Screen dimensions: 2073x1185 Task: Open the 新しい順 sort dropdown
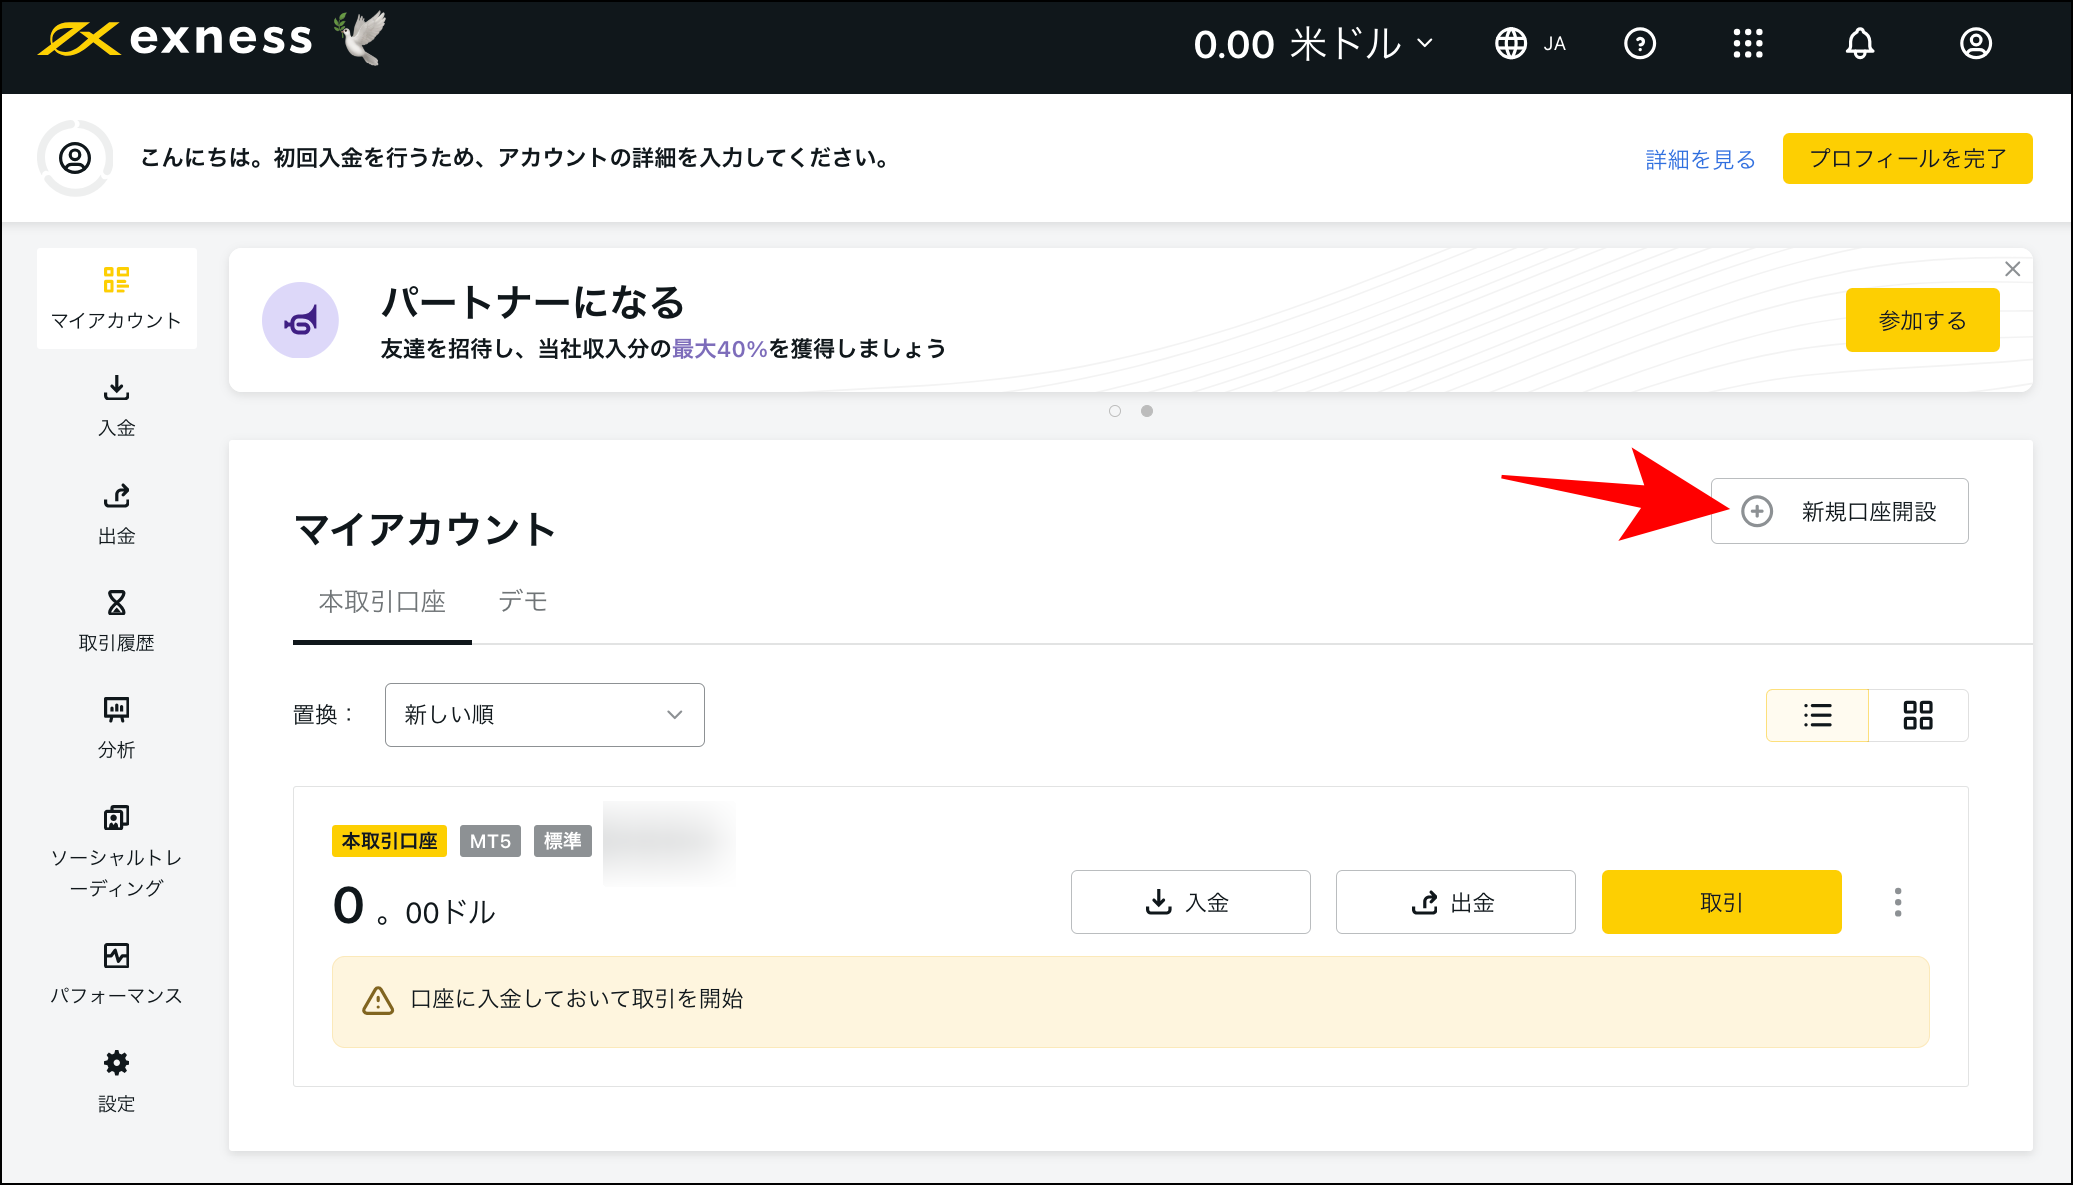[544, 714]
